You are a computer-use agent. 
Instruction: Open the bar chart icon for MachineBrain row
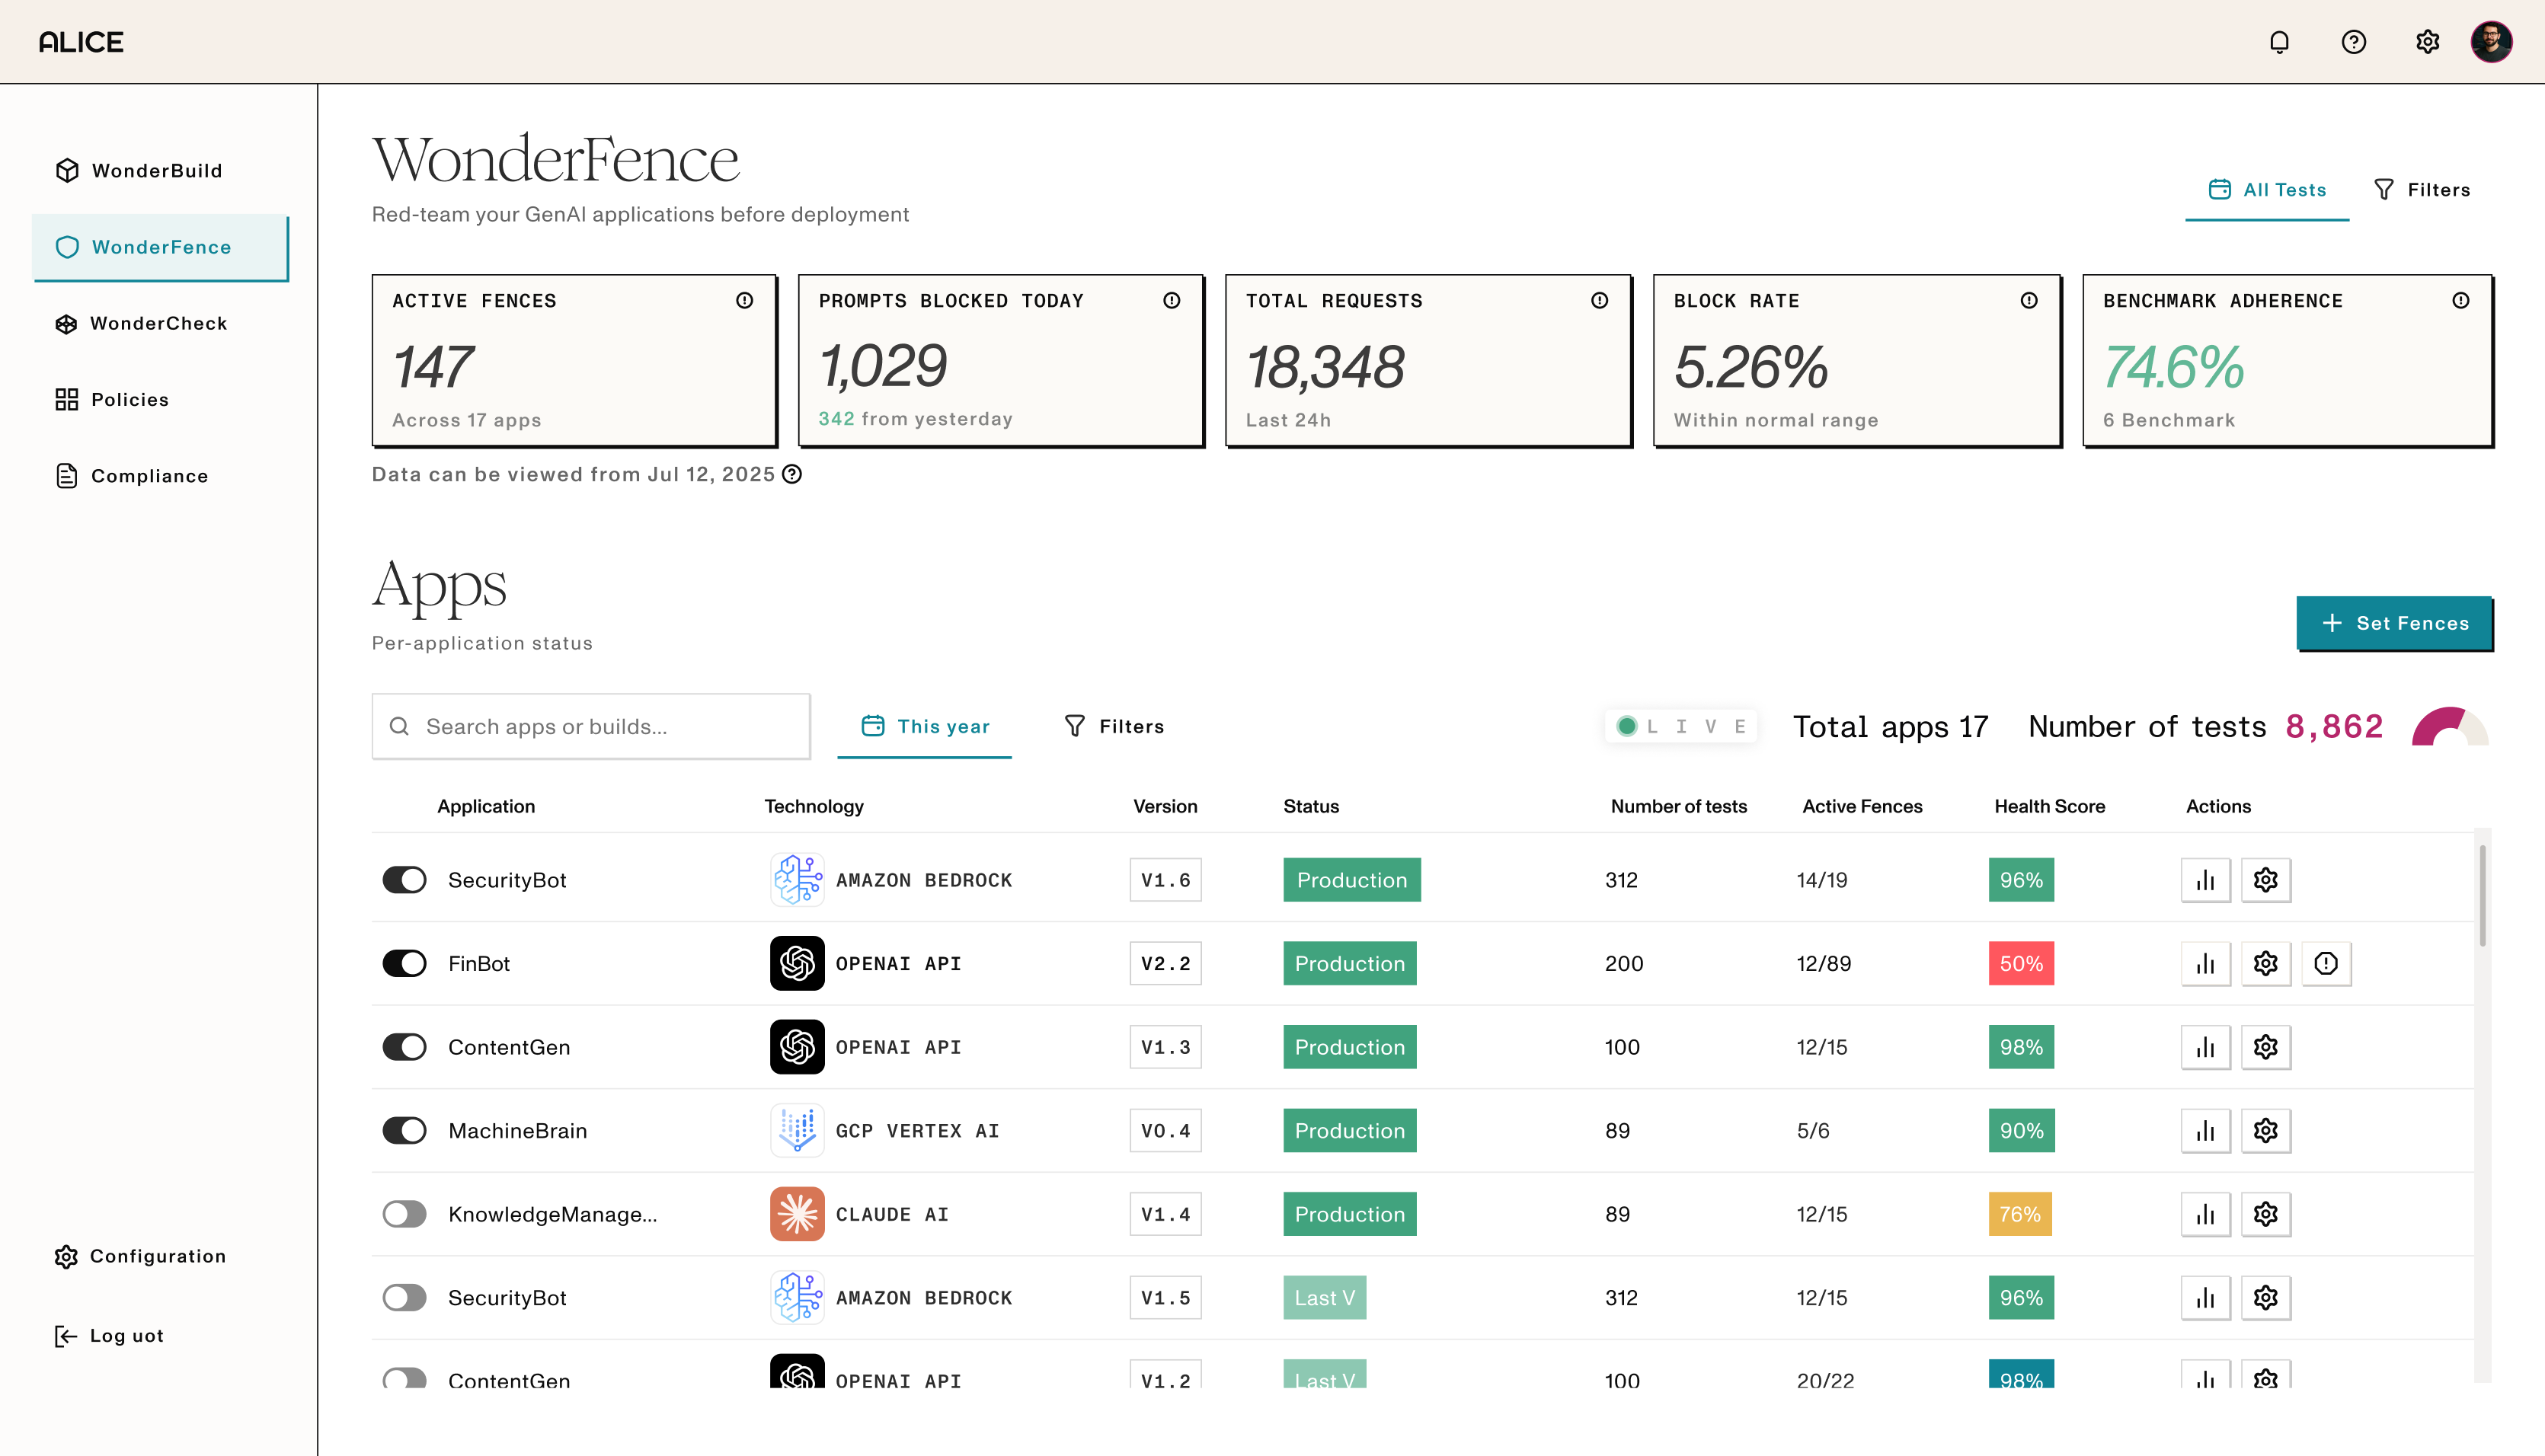[x=2205, y=1130]
